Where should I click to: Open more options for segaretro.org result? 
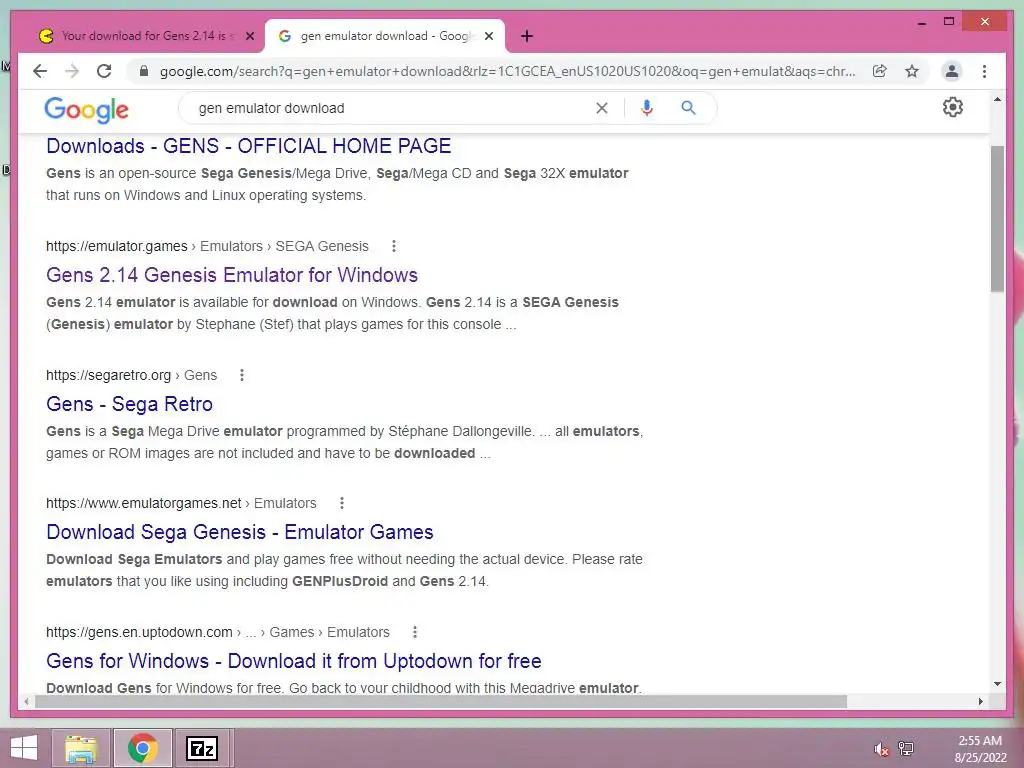(x=242, y=375)
